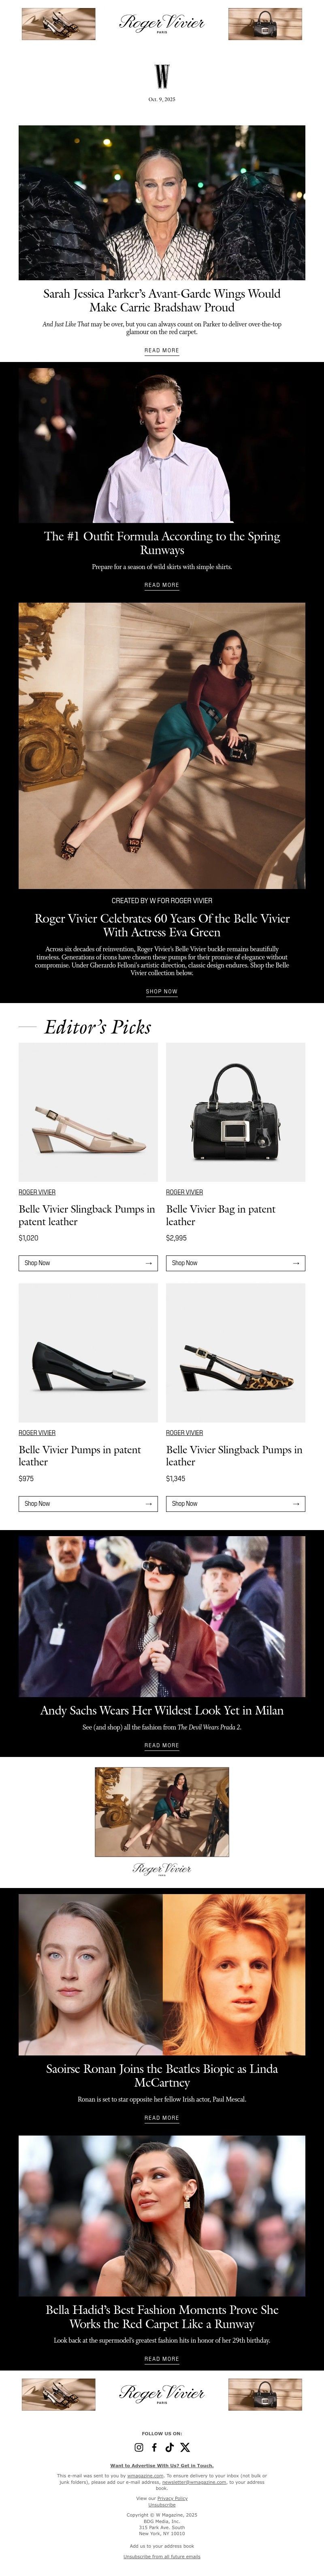Shop Now for $975 Belle Vivier Pumps
The image size is (324, 2576).
point(88,1503)
